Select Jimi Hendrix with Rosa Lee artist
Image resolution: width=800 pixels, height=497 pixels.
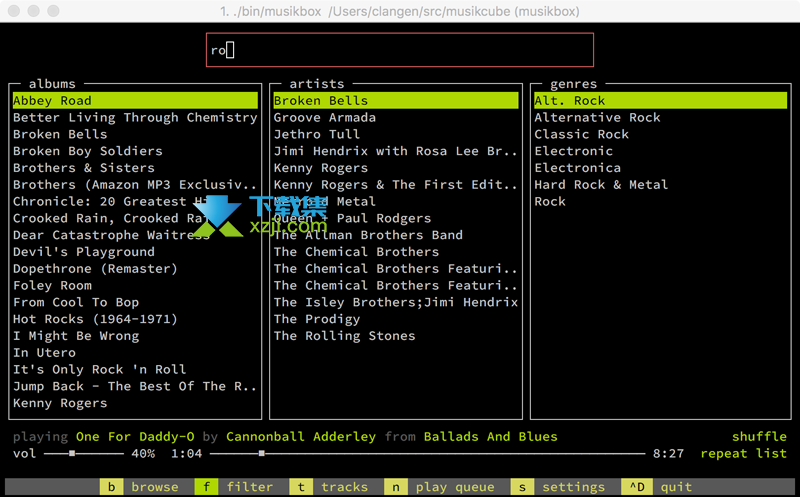[396, 151]
